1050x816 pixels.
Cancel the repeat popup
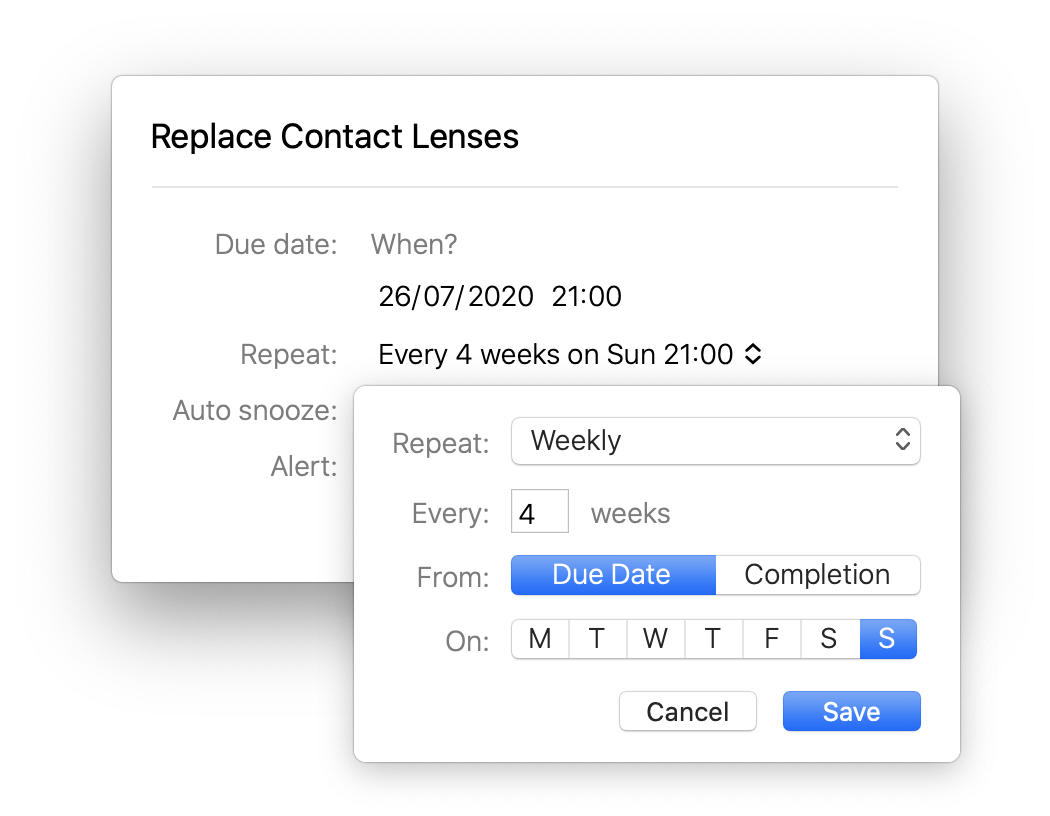(x=688, y=712)
